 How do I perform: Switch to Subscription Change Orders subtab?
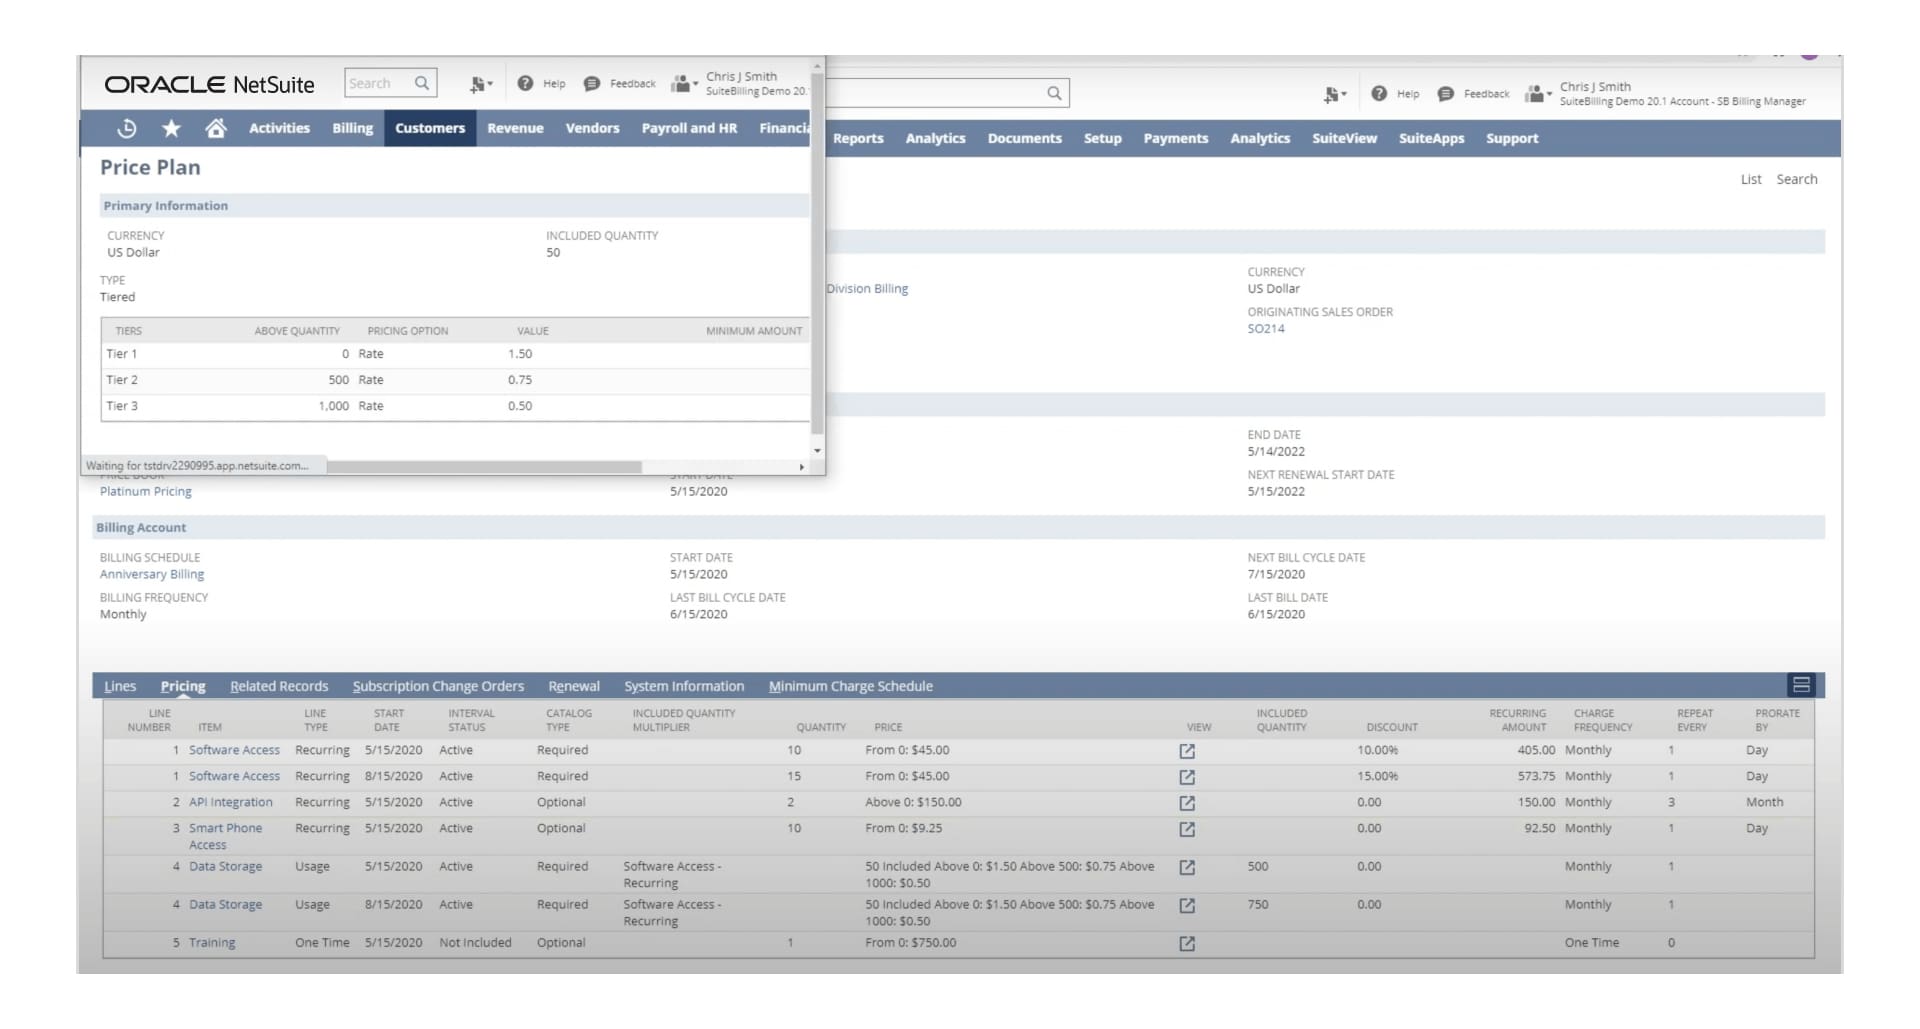click(438, 686)
